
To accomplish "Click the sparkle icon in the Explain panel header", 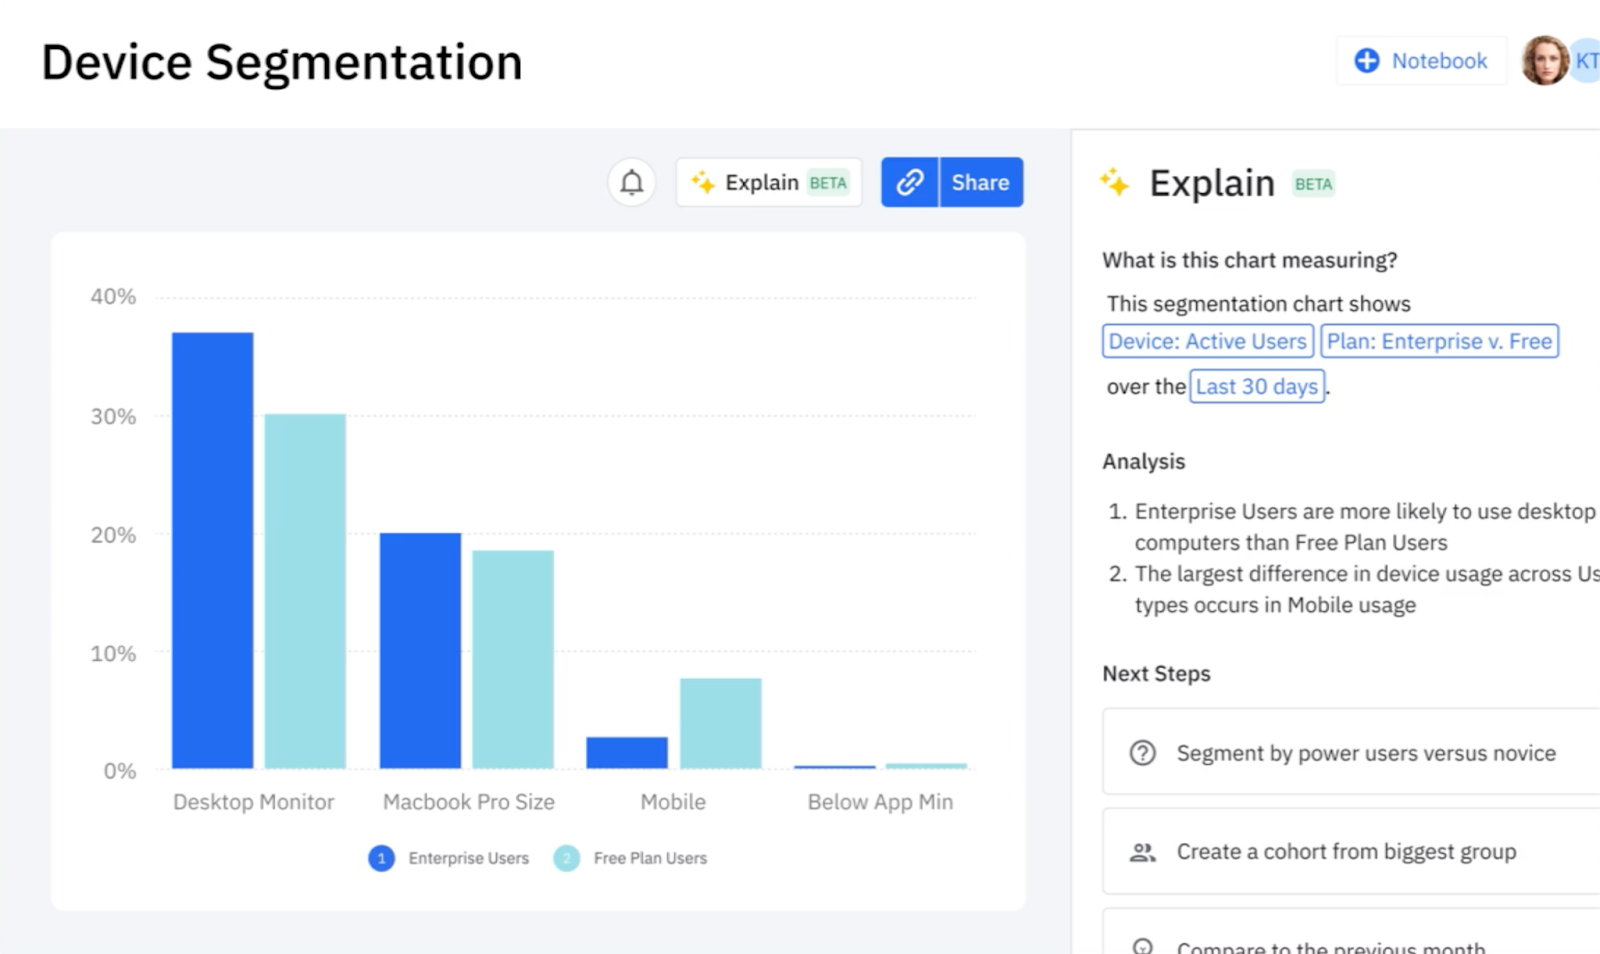I will tap(1115, 183).
